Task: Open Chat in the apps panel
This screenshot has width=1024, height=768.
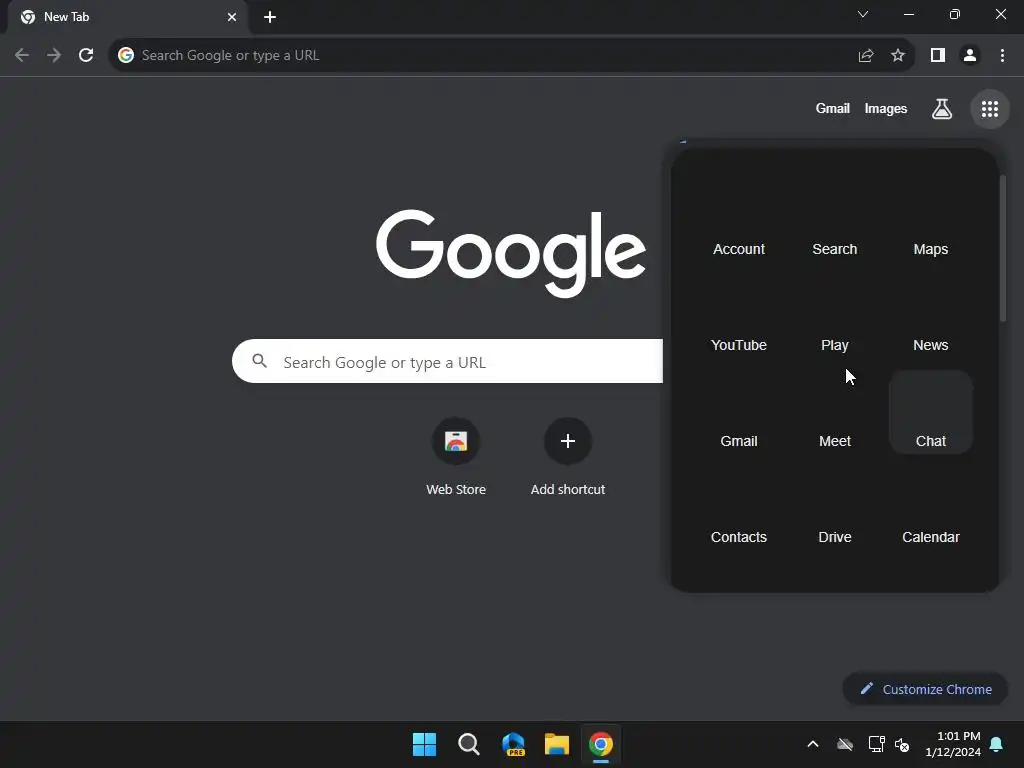Action: [931, 413]
